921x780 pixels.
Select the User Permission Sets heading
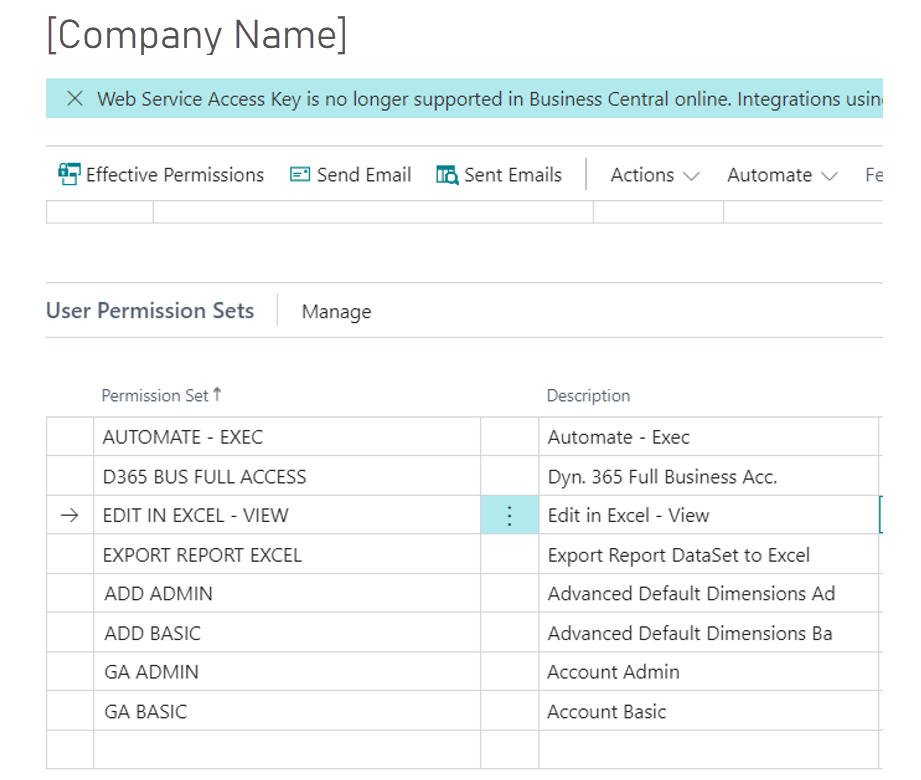click(150, 311)
